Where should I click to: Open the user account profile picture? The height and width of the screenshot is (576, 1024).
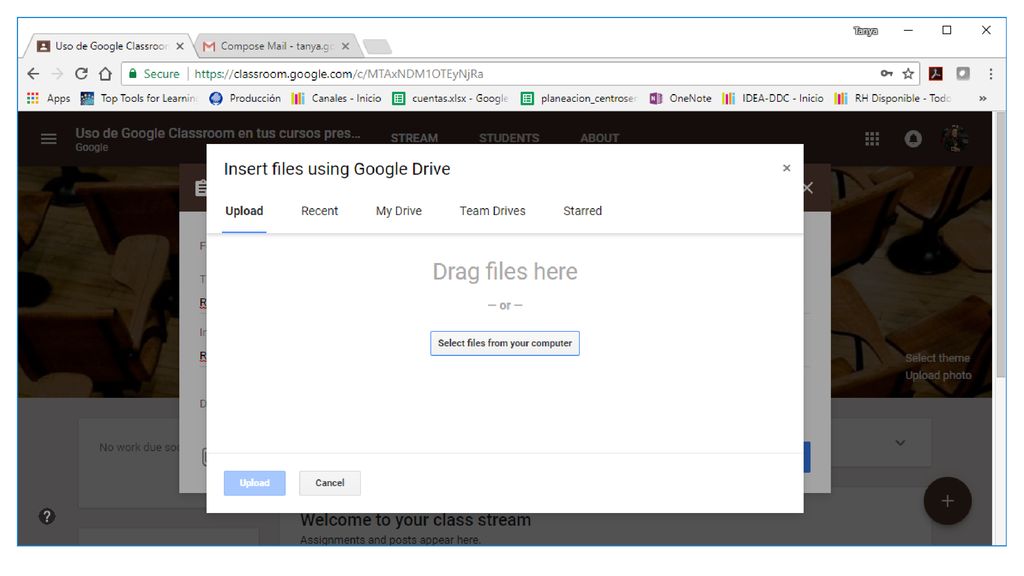click(955, 138)
